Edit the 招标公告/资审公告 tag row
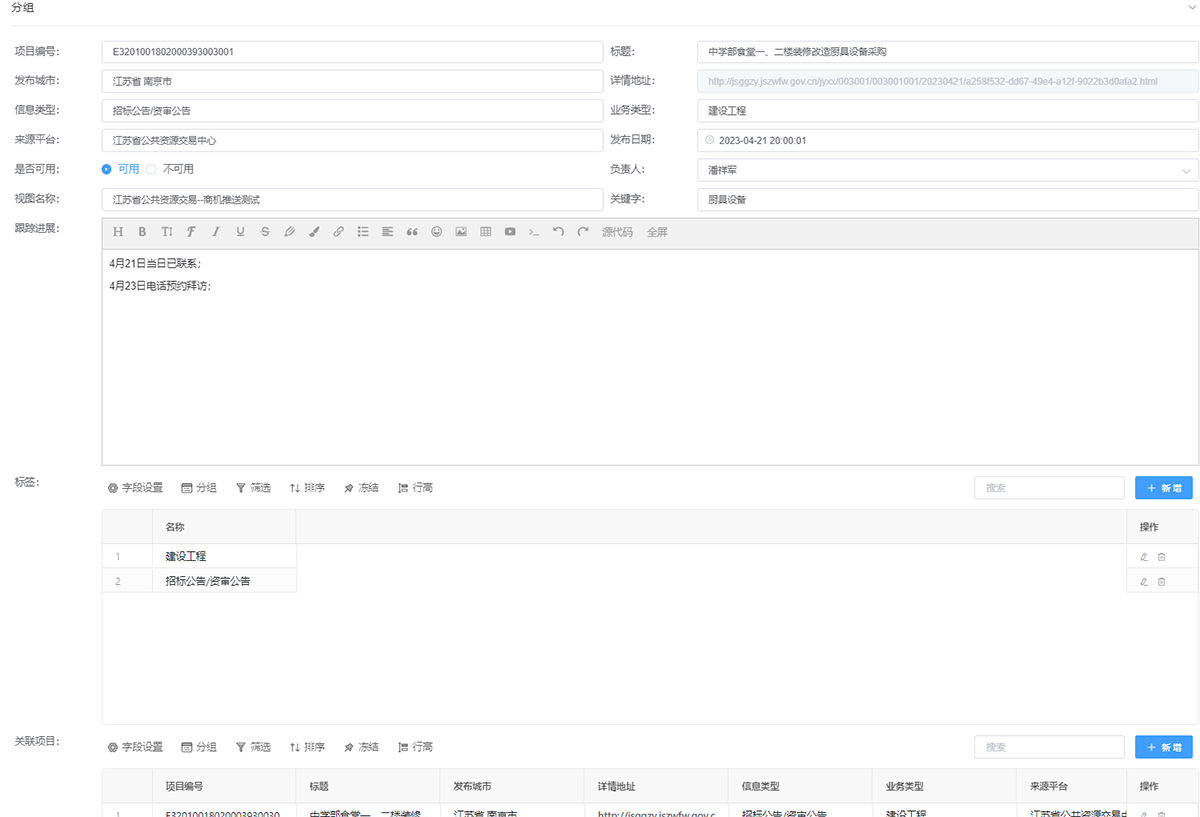The height and width of the screenshot is (817, 1200). (1143, 581)
